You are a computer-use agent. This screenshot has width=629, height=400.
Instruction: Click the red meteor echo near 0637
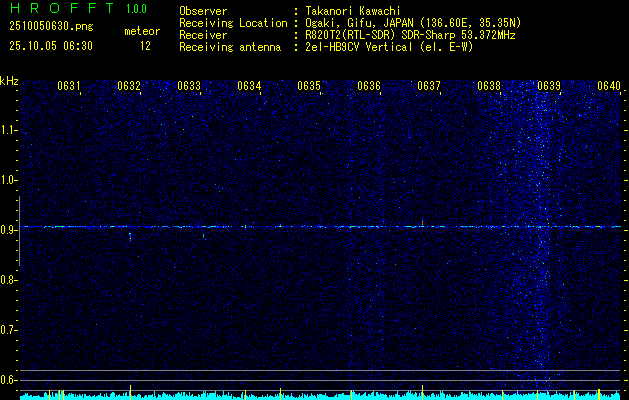422,221
